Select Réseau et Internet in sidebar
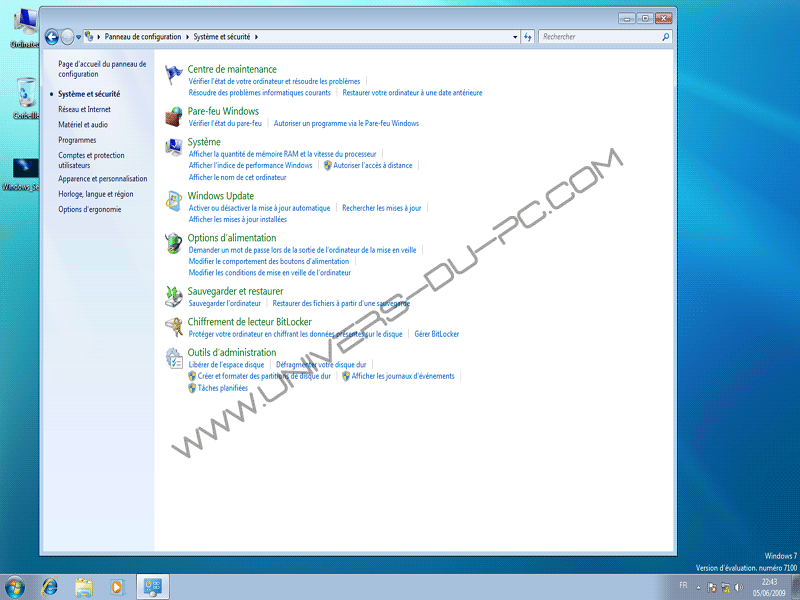Image resolution: width=800 pixels, height=600 pixels. [x=84, y=109]
